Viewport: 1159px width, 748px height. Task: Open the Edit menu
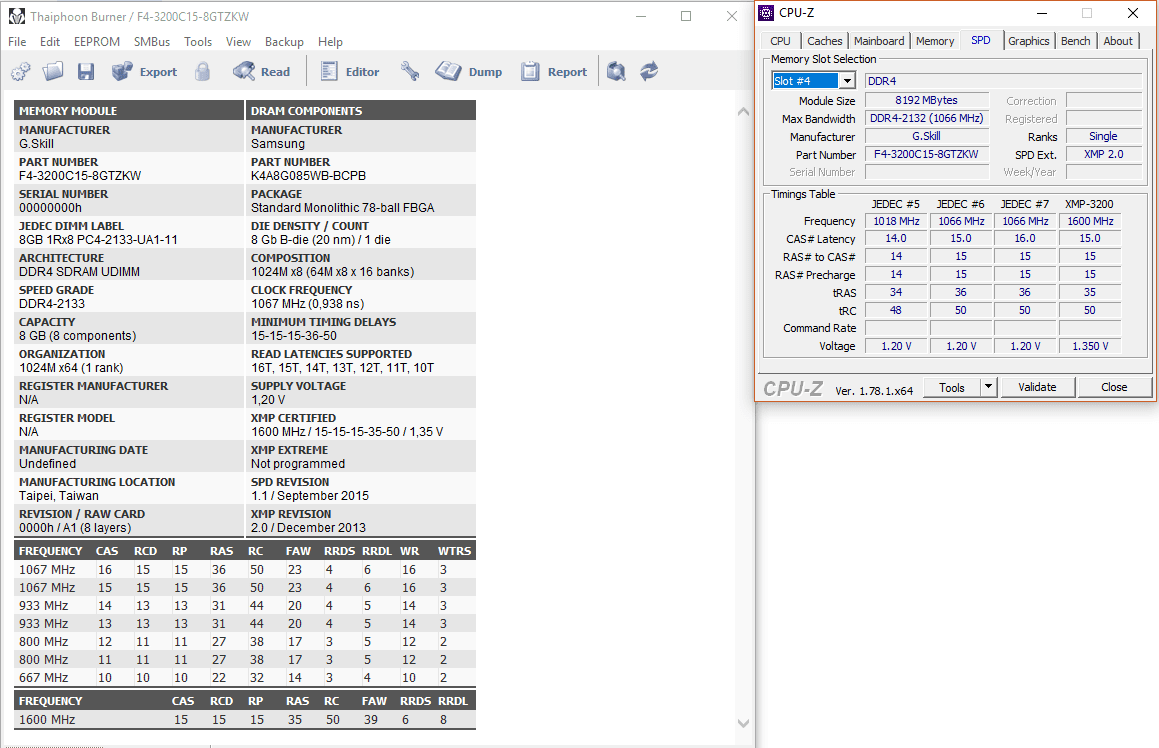[x=50, y=42]
